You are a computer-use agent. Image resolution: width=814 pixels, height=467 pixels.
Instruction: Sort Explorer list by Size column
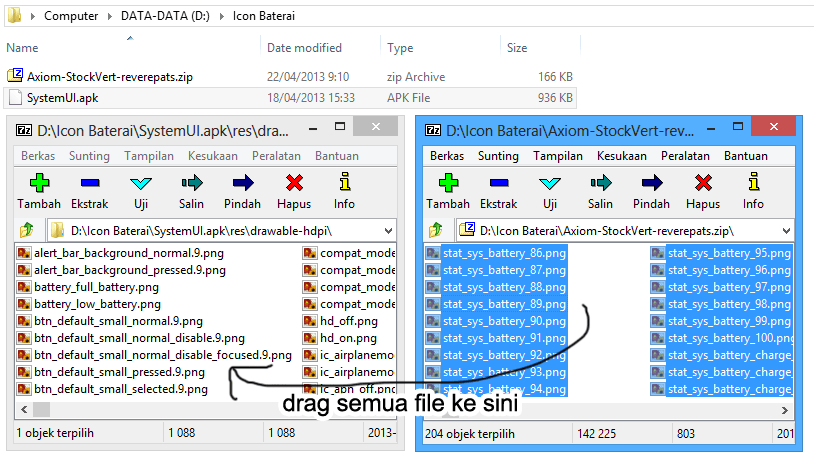point(517,48)
